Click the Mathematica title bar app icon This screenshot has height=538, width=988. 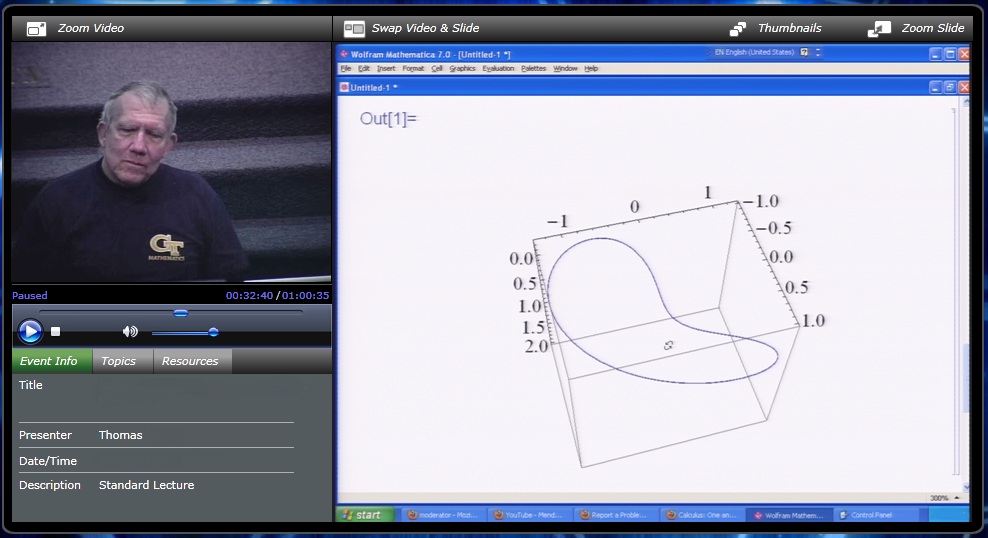coord(344,54)
